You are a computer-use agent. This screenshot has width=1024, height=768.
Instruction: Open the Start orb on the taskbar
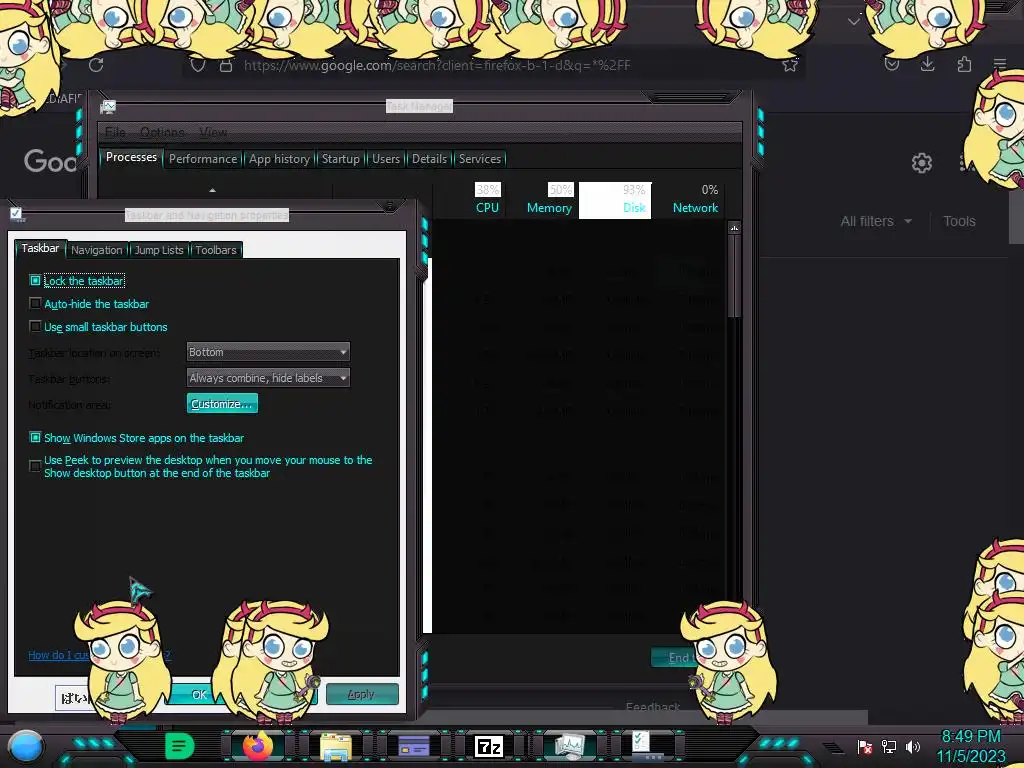point(25,746)
